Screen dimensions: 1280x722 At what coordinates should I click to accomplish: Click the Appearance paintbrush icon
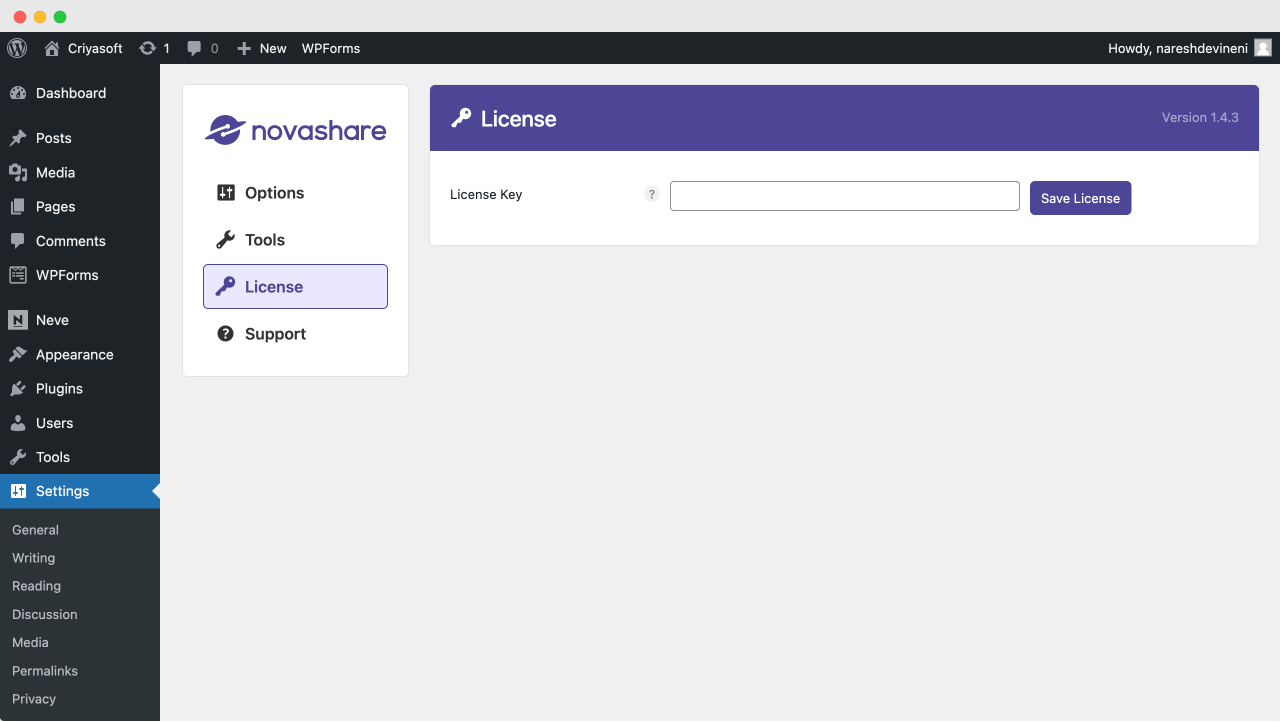click(x=18, y=355)
